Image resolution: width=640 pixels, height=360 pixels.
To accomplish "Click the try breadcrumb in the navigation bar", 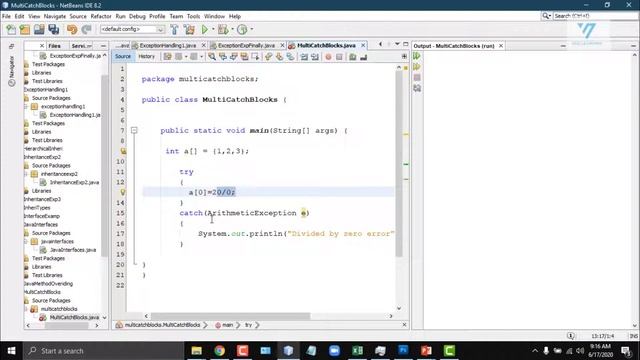I will point(249,325).
